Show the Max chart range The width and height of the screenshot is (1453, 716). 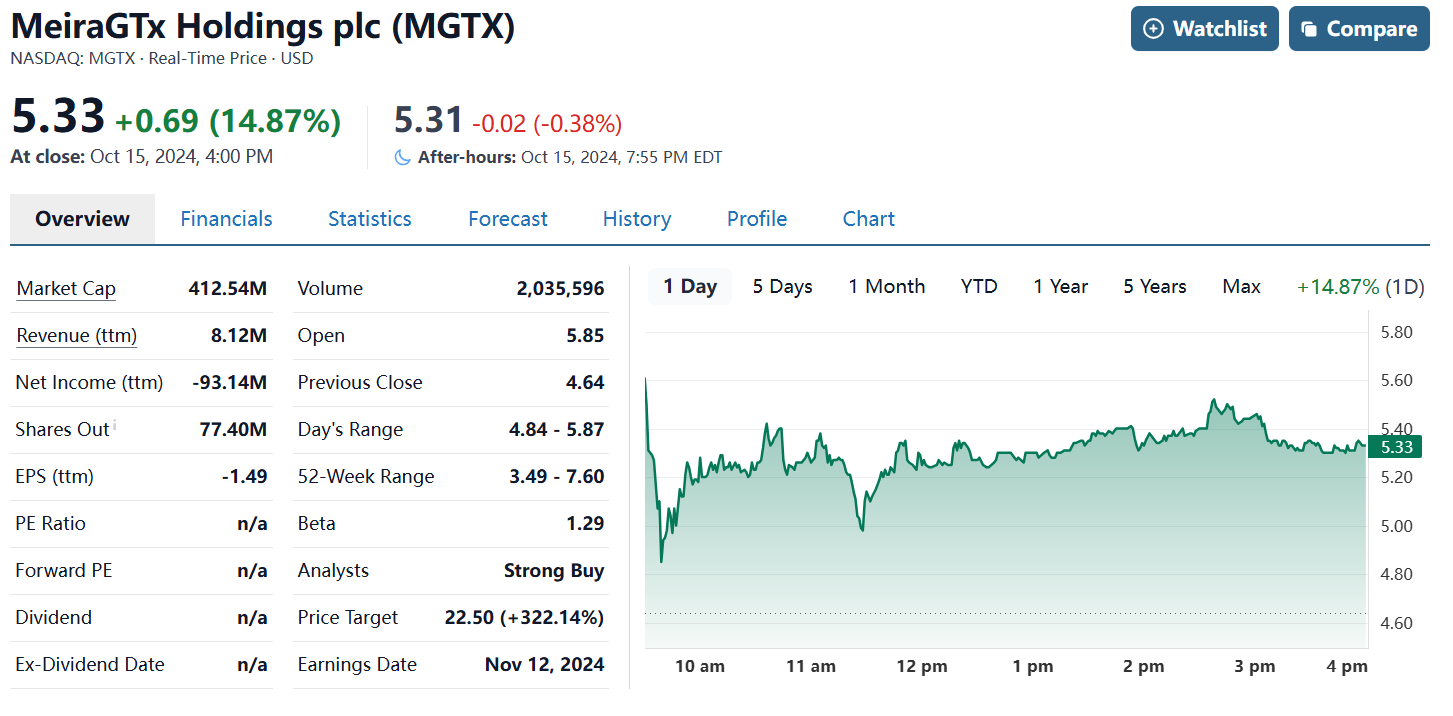[1241, 287]
